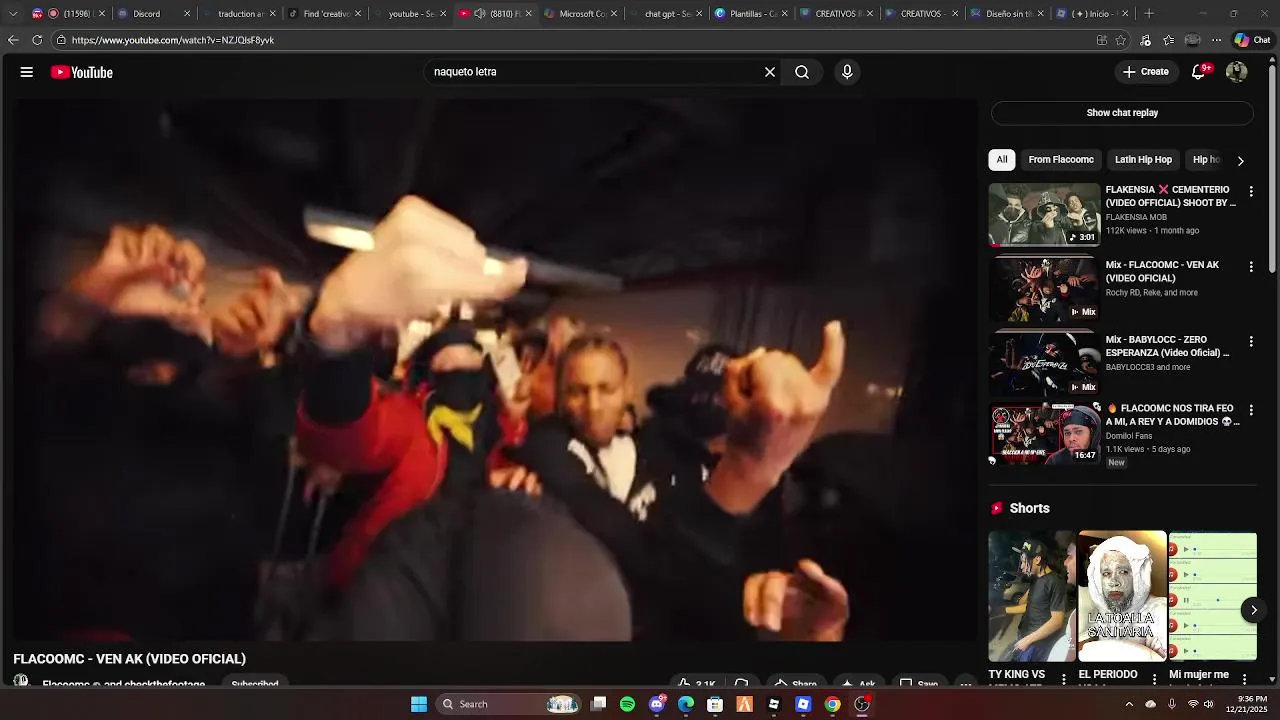The height and width of the screenshot is (720, 1280).
Task: Open Microsoft Store from the taskbar
Action: coord(715,704)
